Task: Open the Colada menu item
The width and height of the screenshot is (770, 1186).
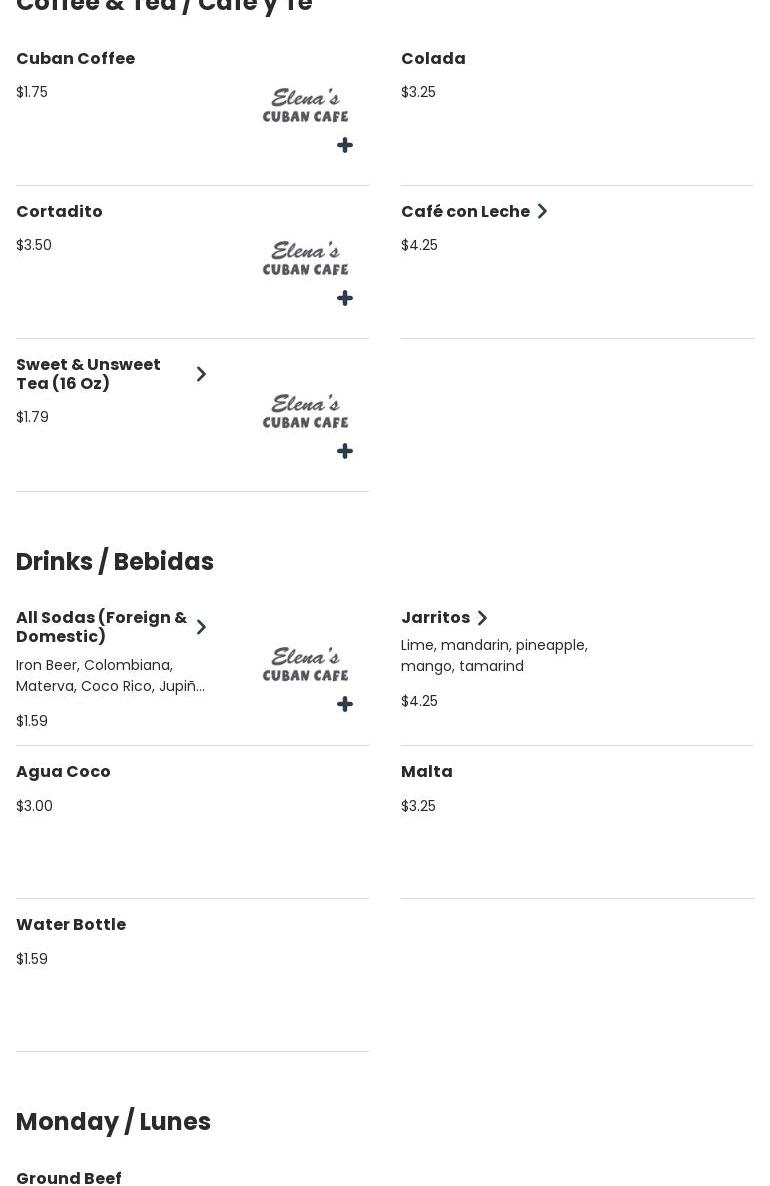Action: pyautogui.click(x=433, y=59)
